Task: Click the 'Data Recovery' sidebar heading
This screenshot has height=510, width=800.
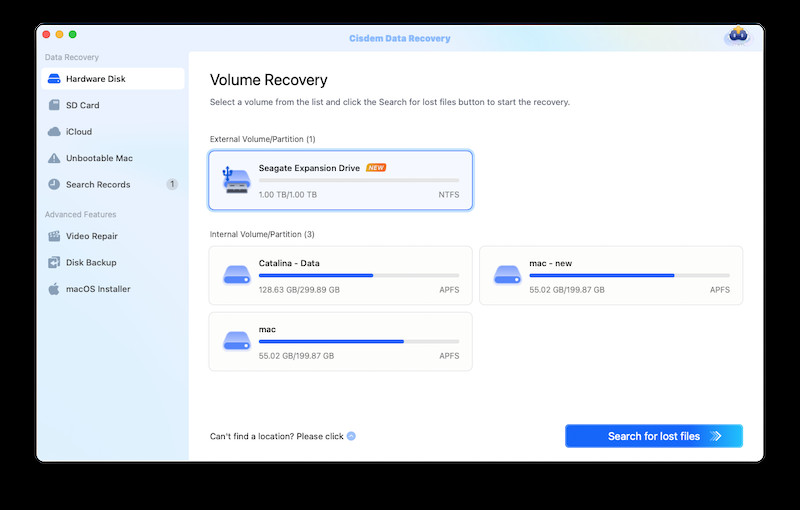Action: click(x=71, y=57)
